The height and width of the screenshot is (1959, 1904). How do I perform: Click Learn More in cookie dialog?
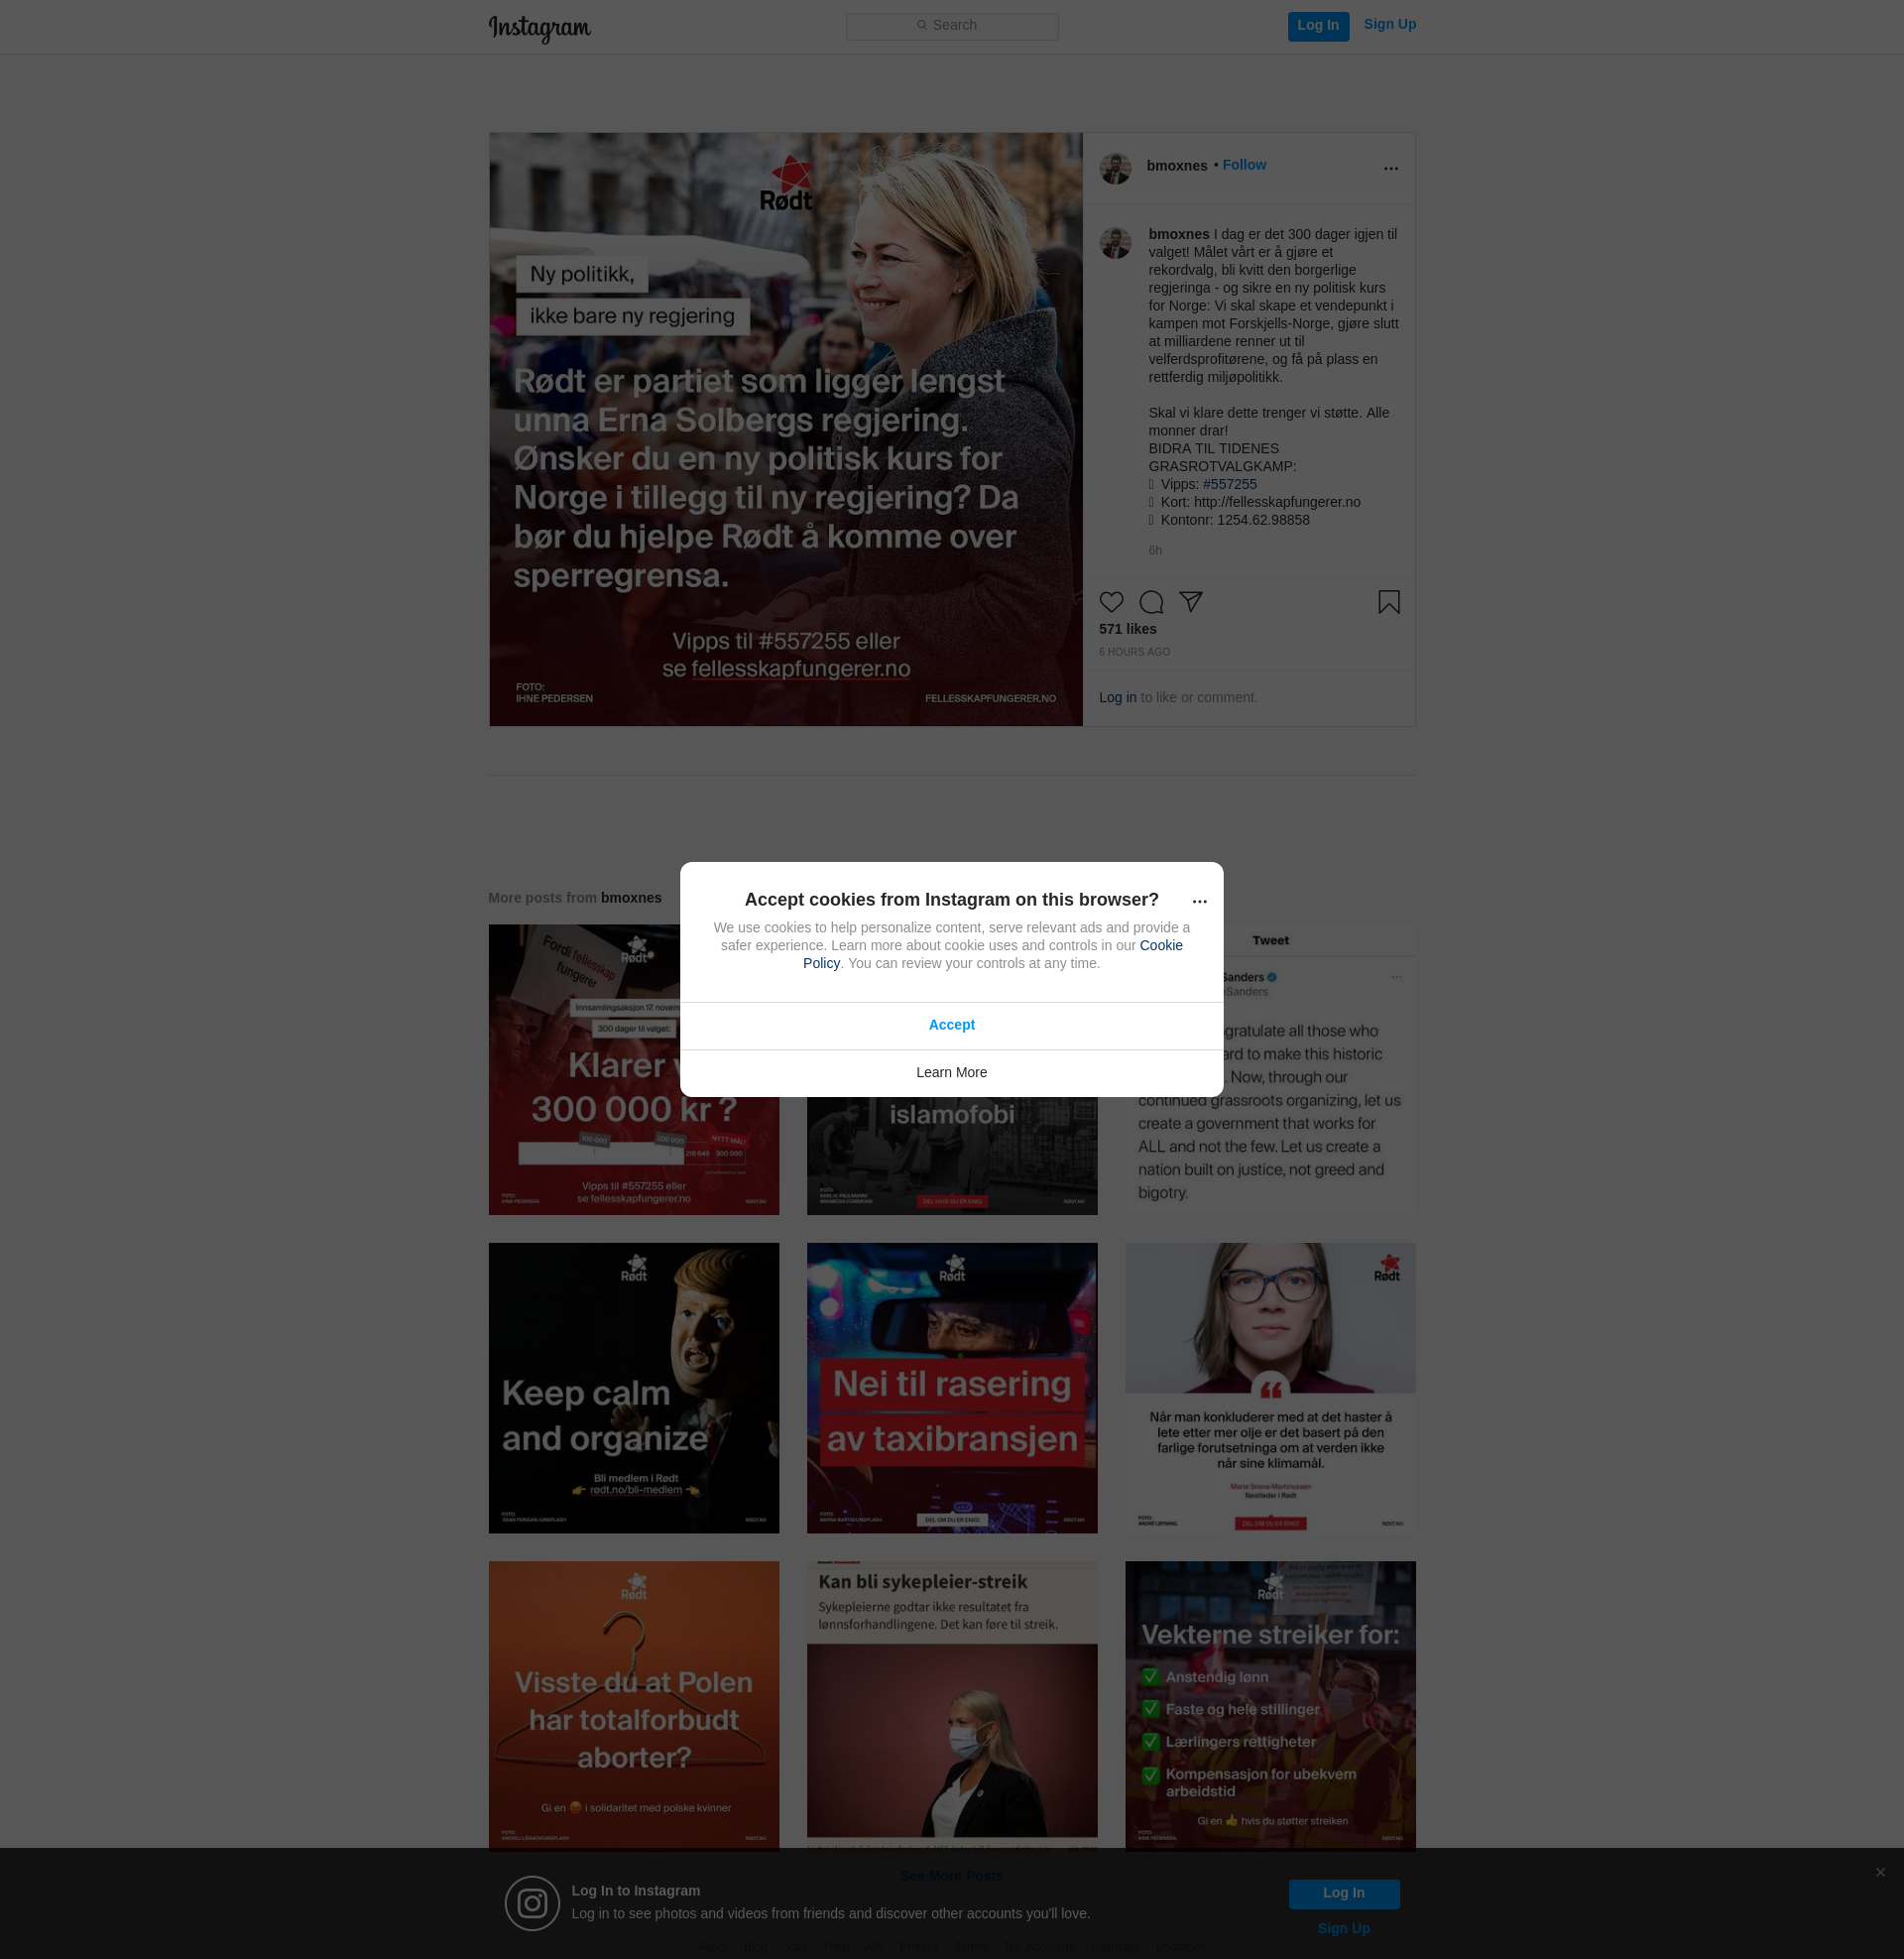951,1073
